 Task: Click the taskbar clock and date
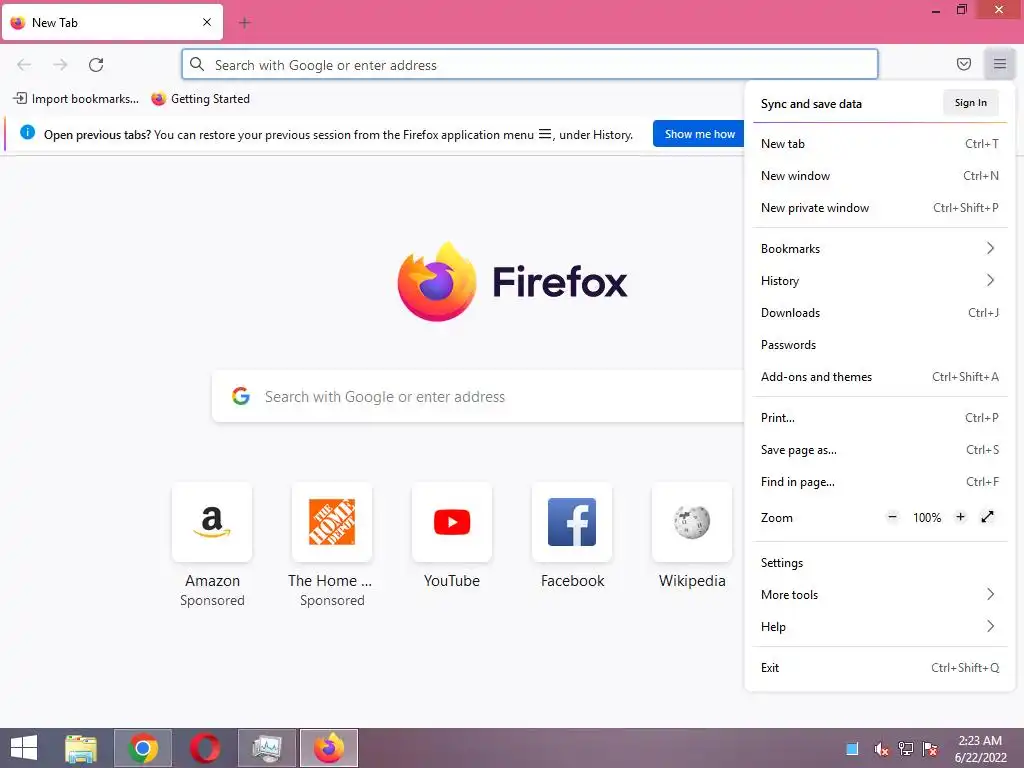tap(980, 748)
